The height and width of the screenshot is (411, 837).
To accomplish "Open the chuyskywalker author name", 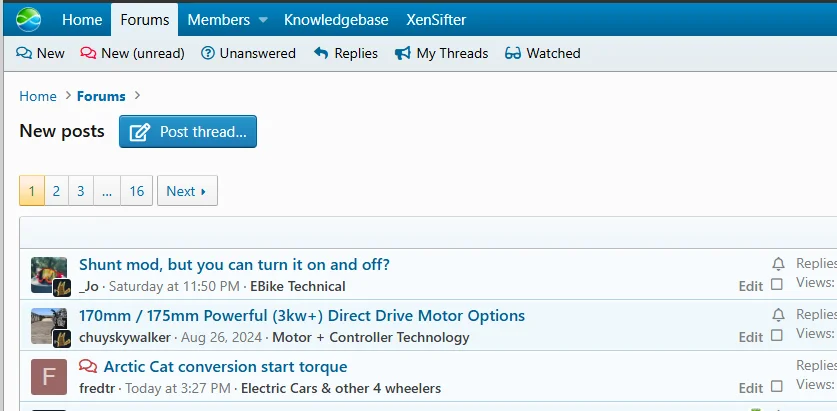I will tap(125, 338).
